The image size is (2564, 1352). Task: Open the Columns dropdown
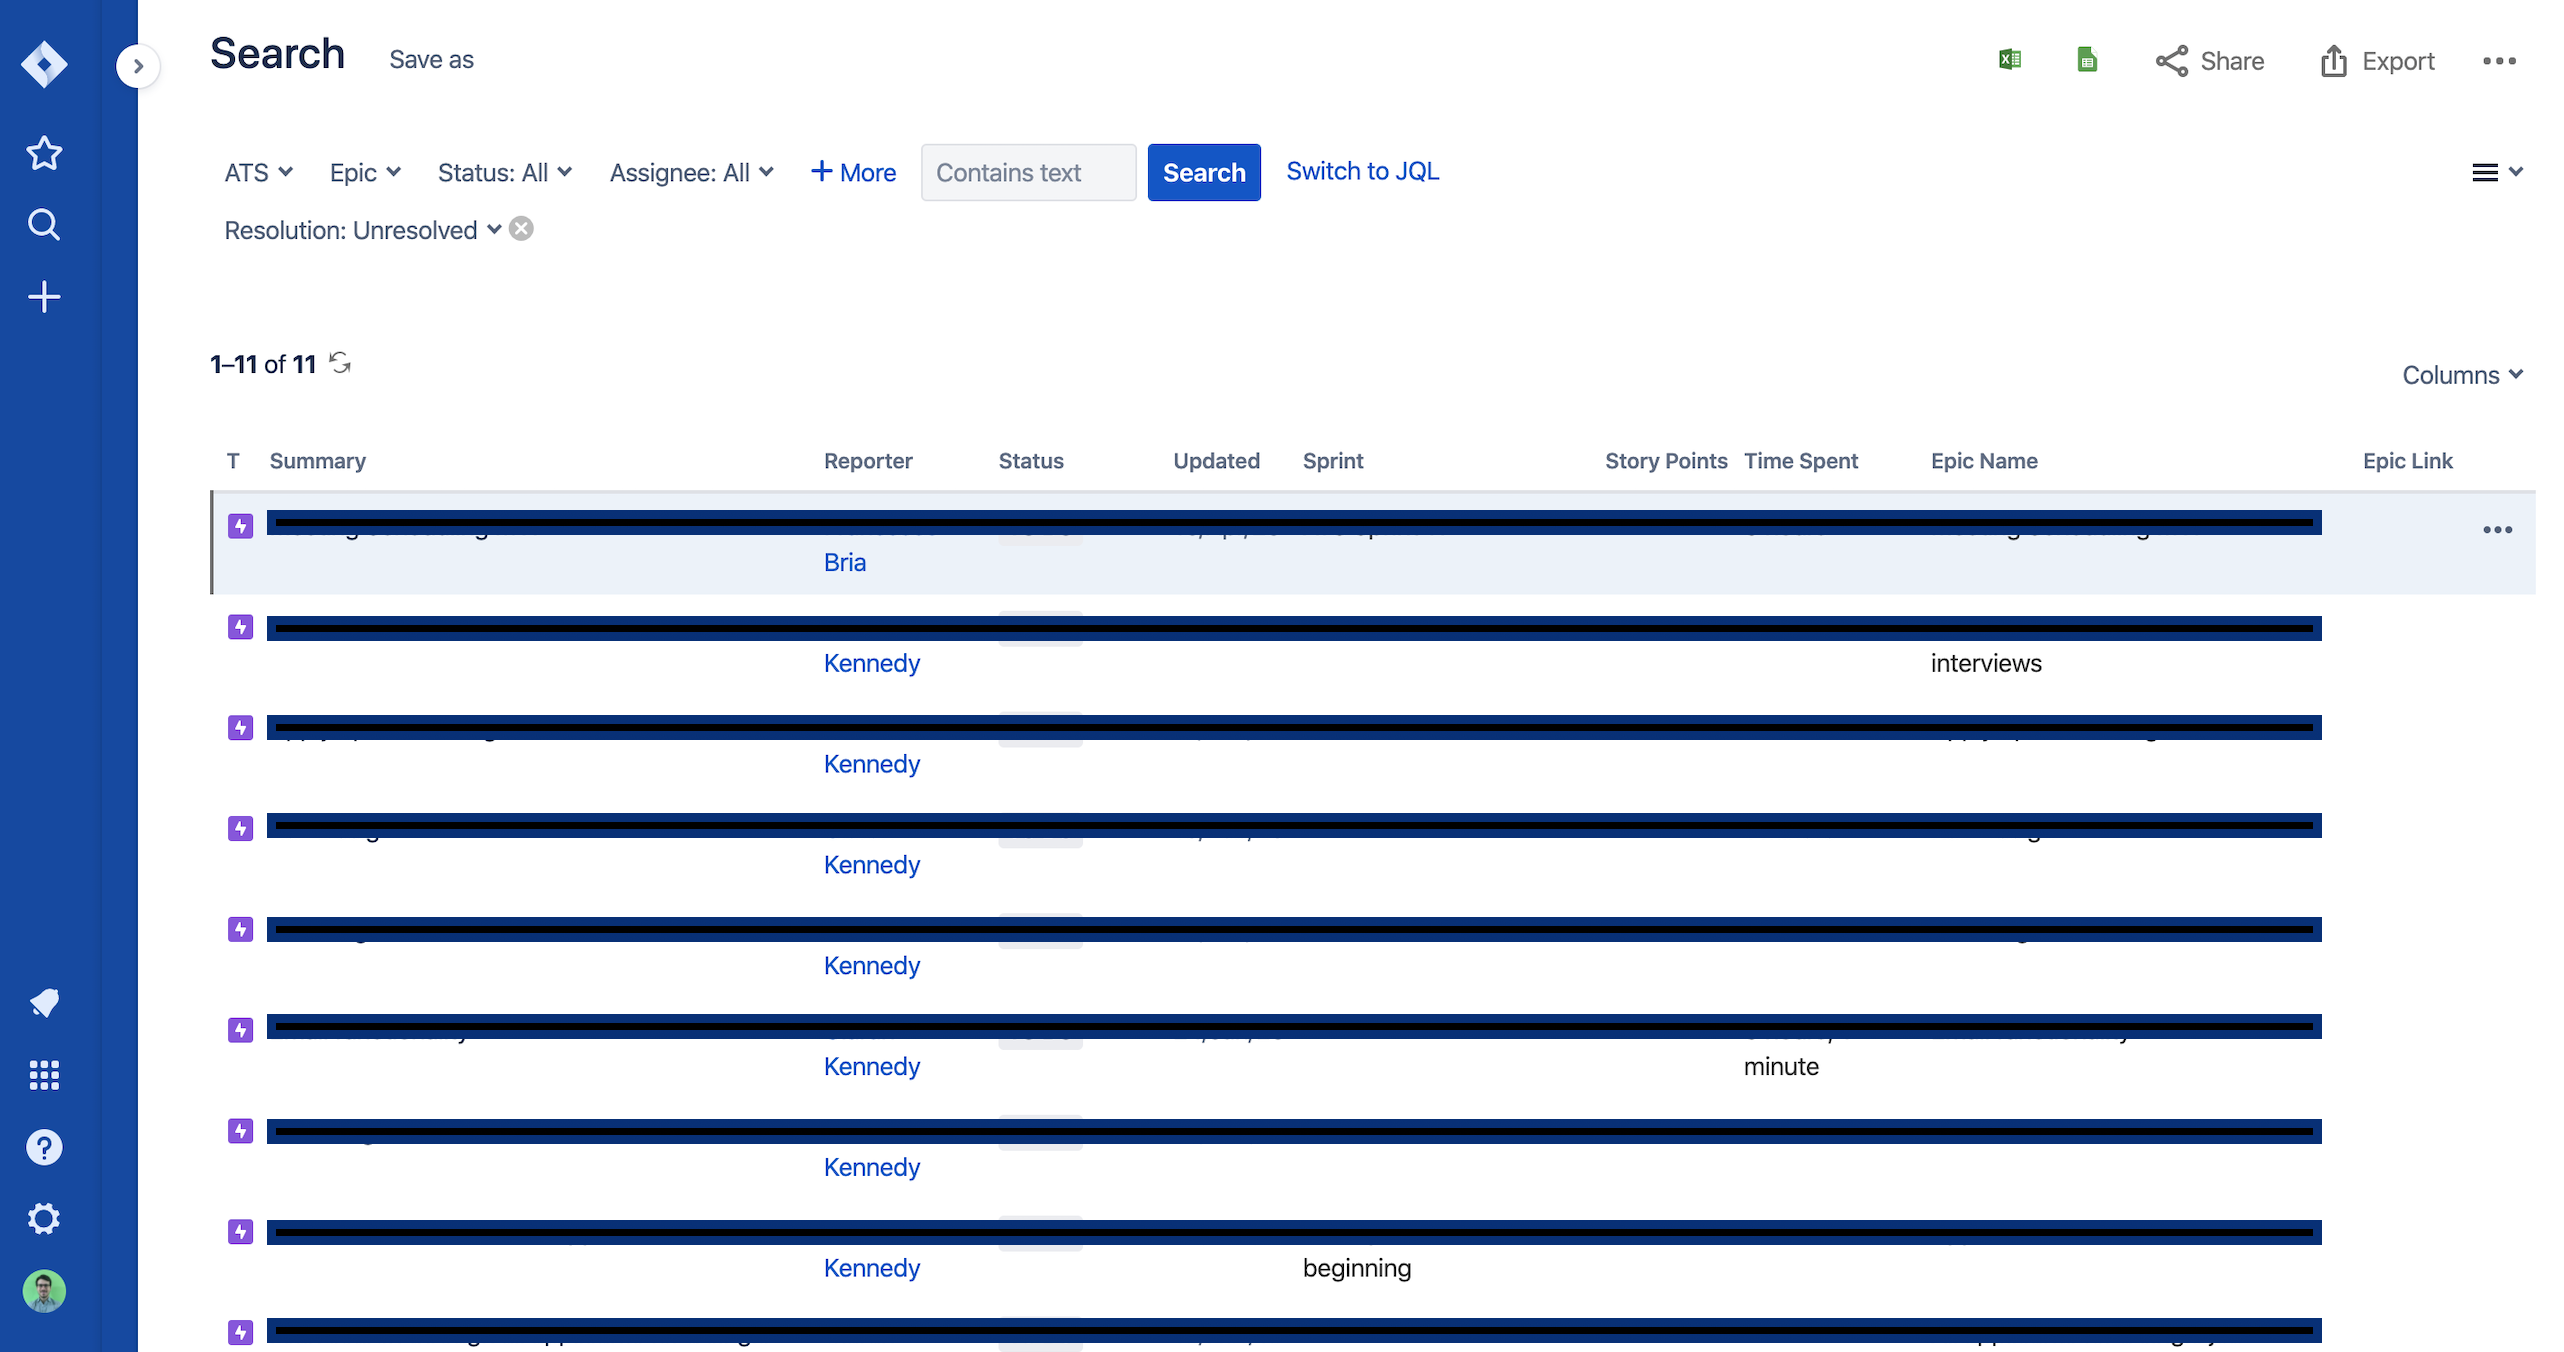click(2462, 375)
